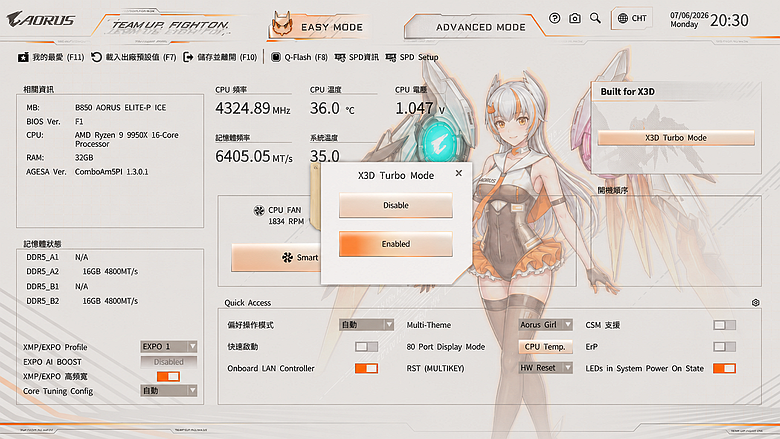Viewport: 780px width, 439px height.
Task: Expand Core Tuning Config dropdown
Action: [169, 391]
